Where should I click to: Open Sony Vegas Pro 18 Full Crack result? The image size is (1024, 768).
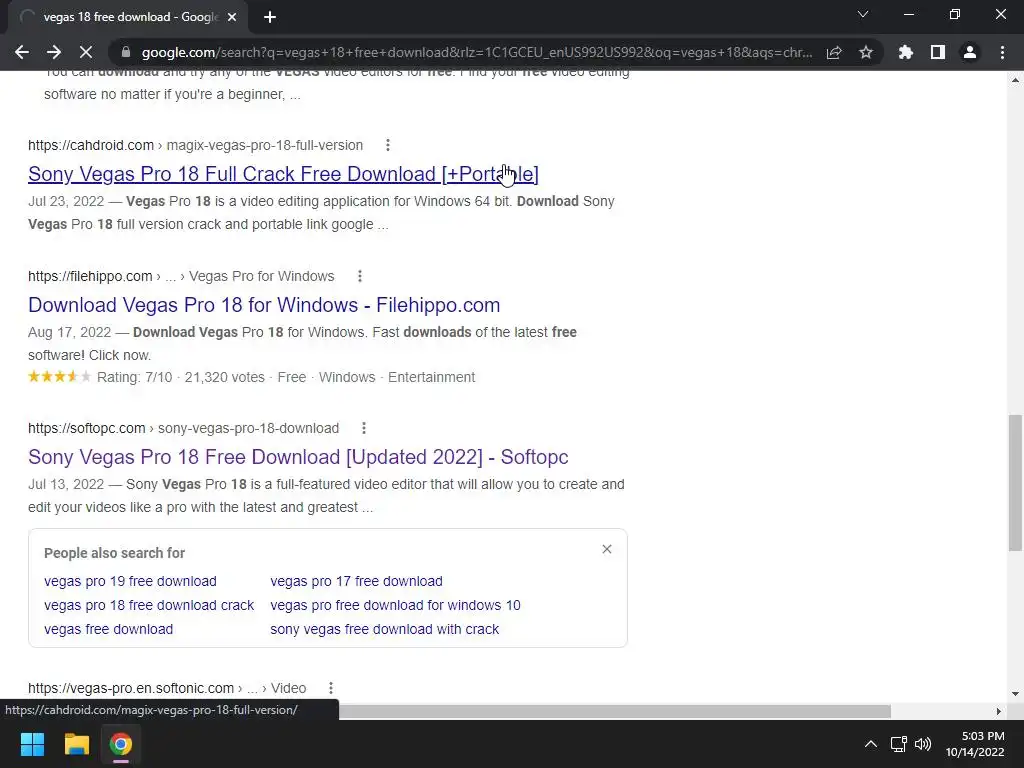click(x=283, y=174)
